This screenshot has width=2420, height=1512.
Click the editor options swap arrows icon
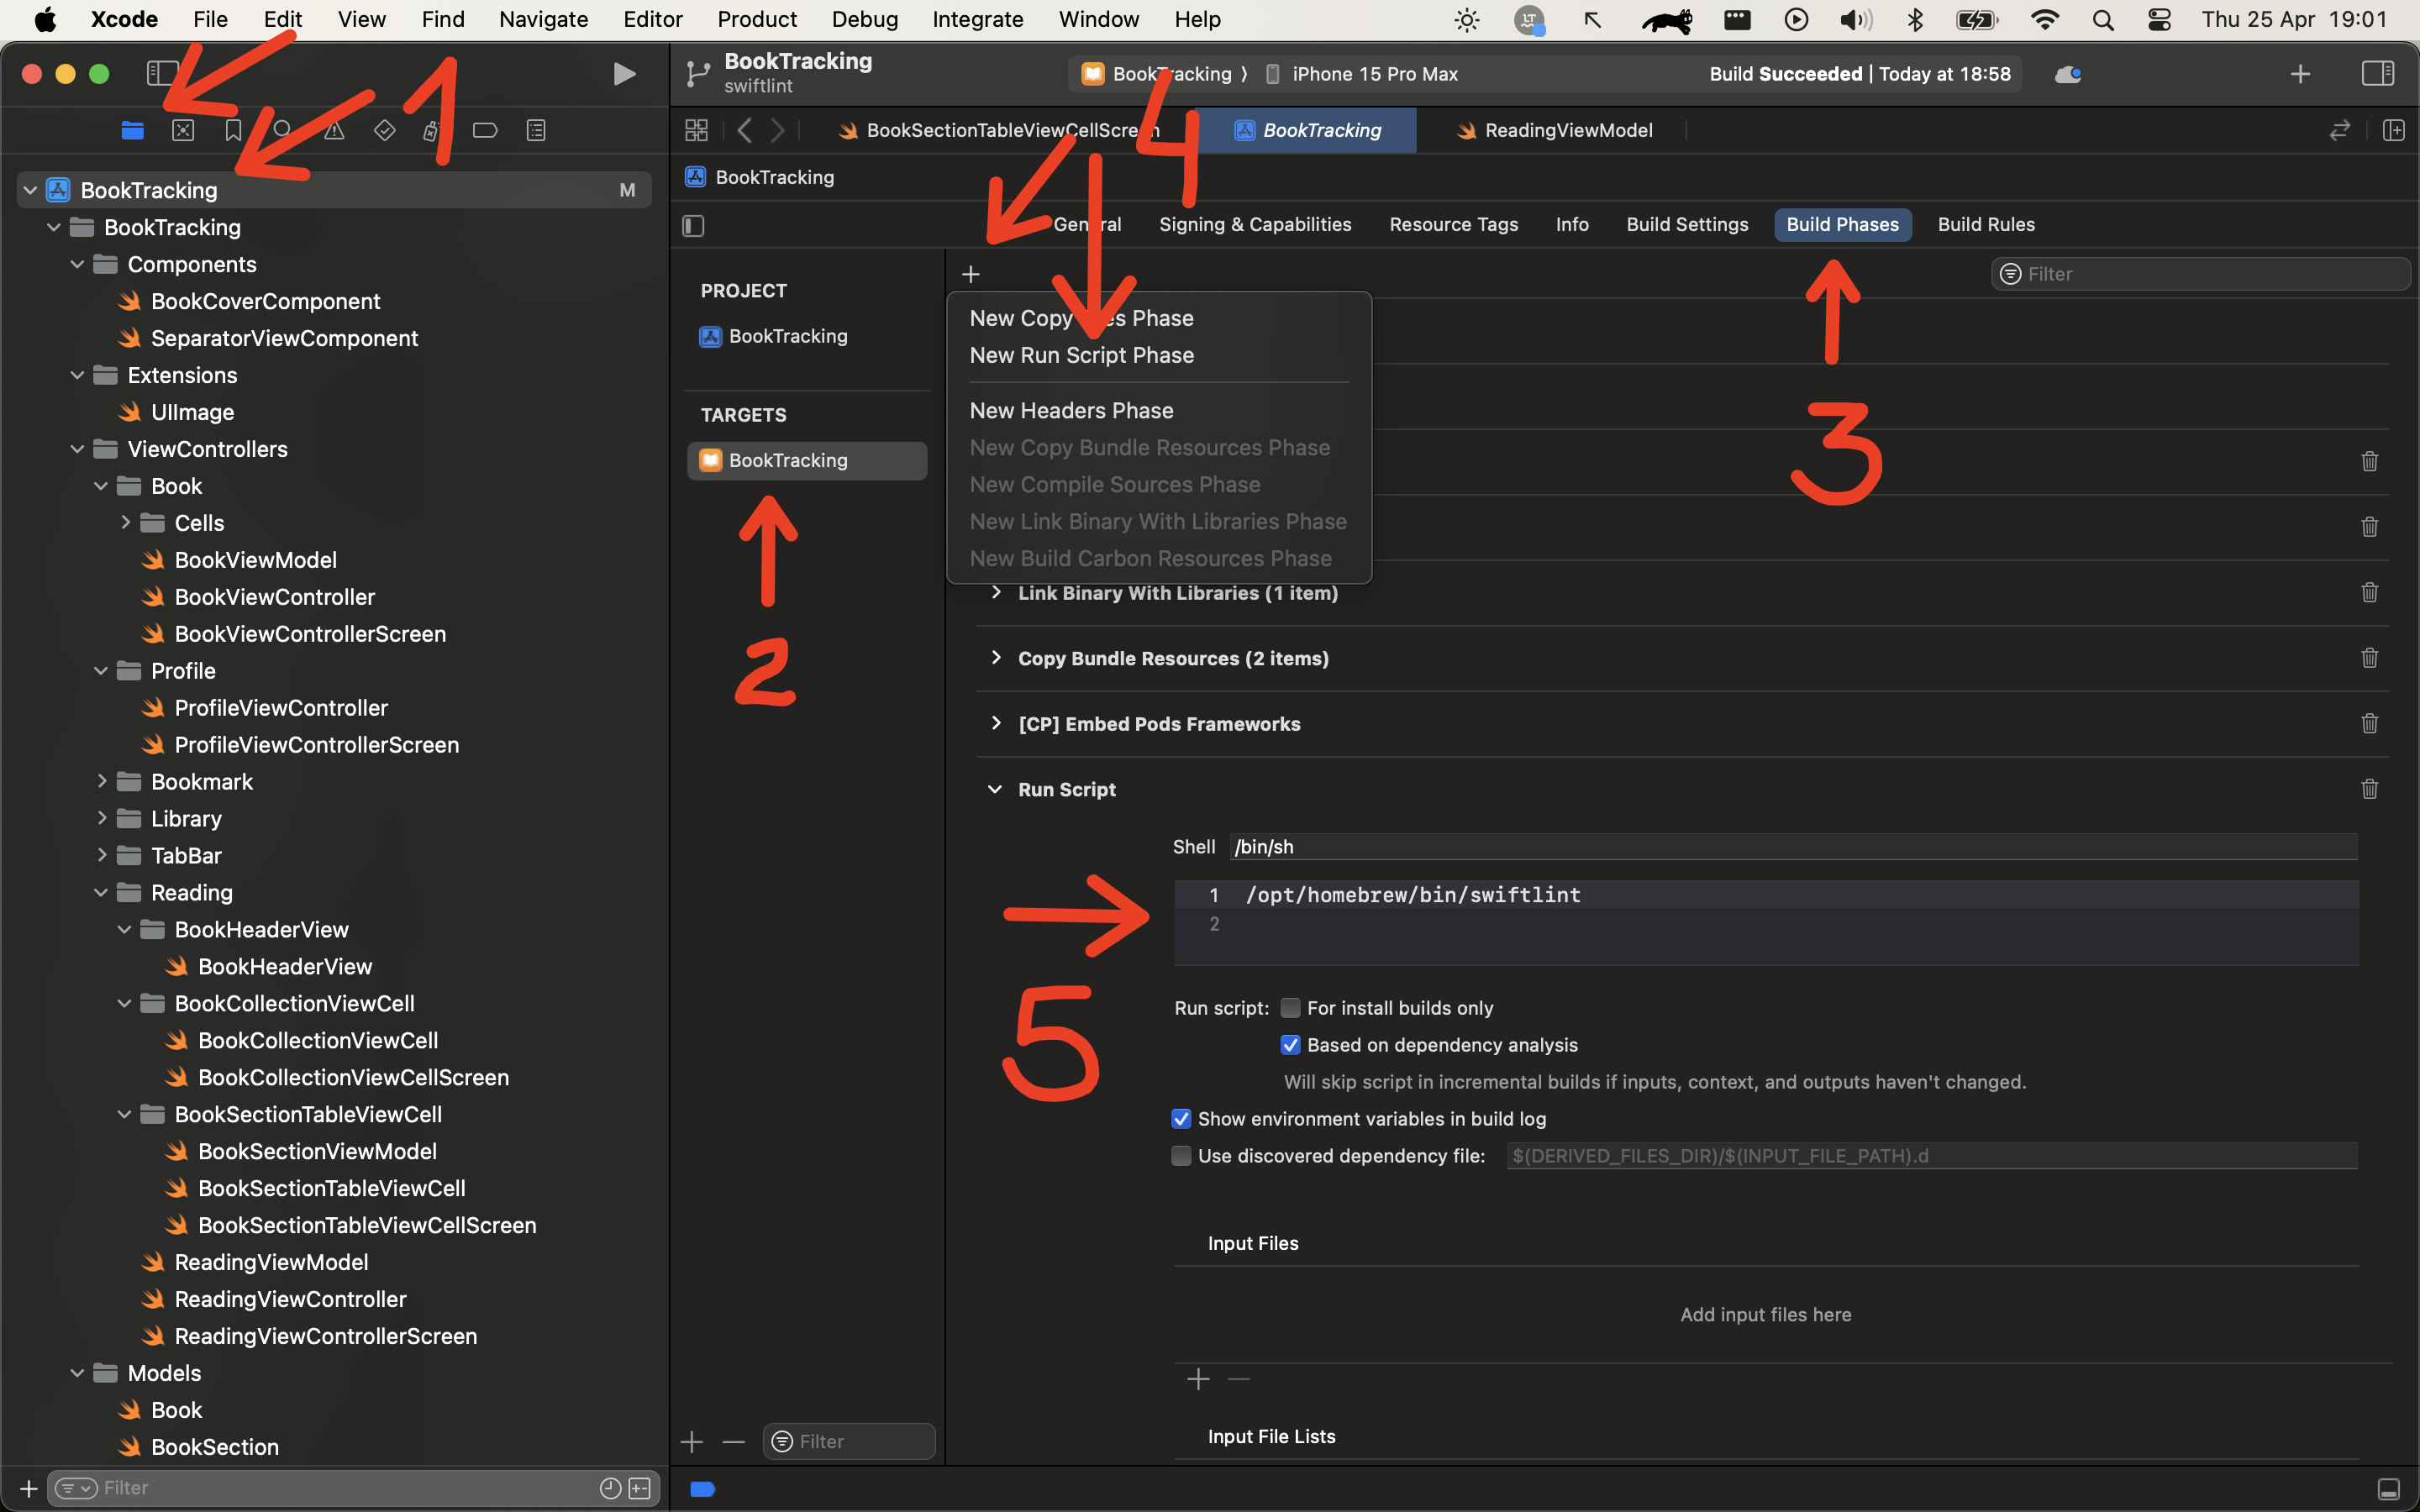pos(2339,131)
